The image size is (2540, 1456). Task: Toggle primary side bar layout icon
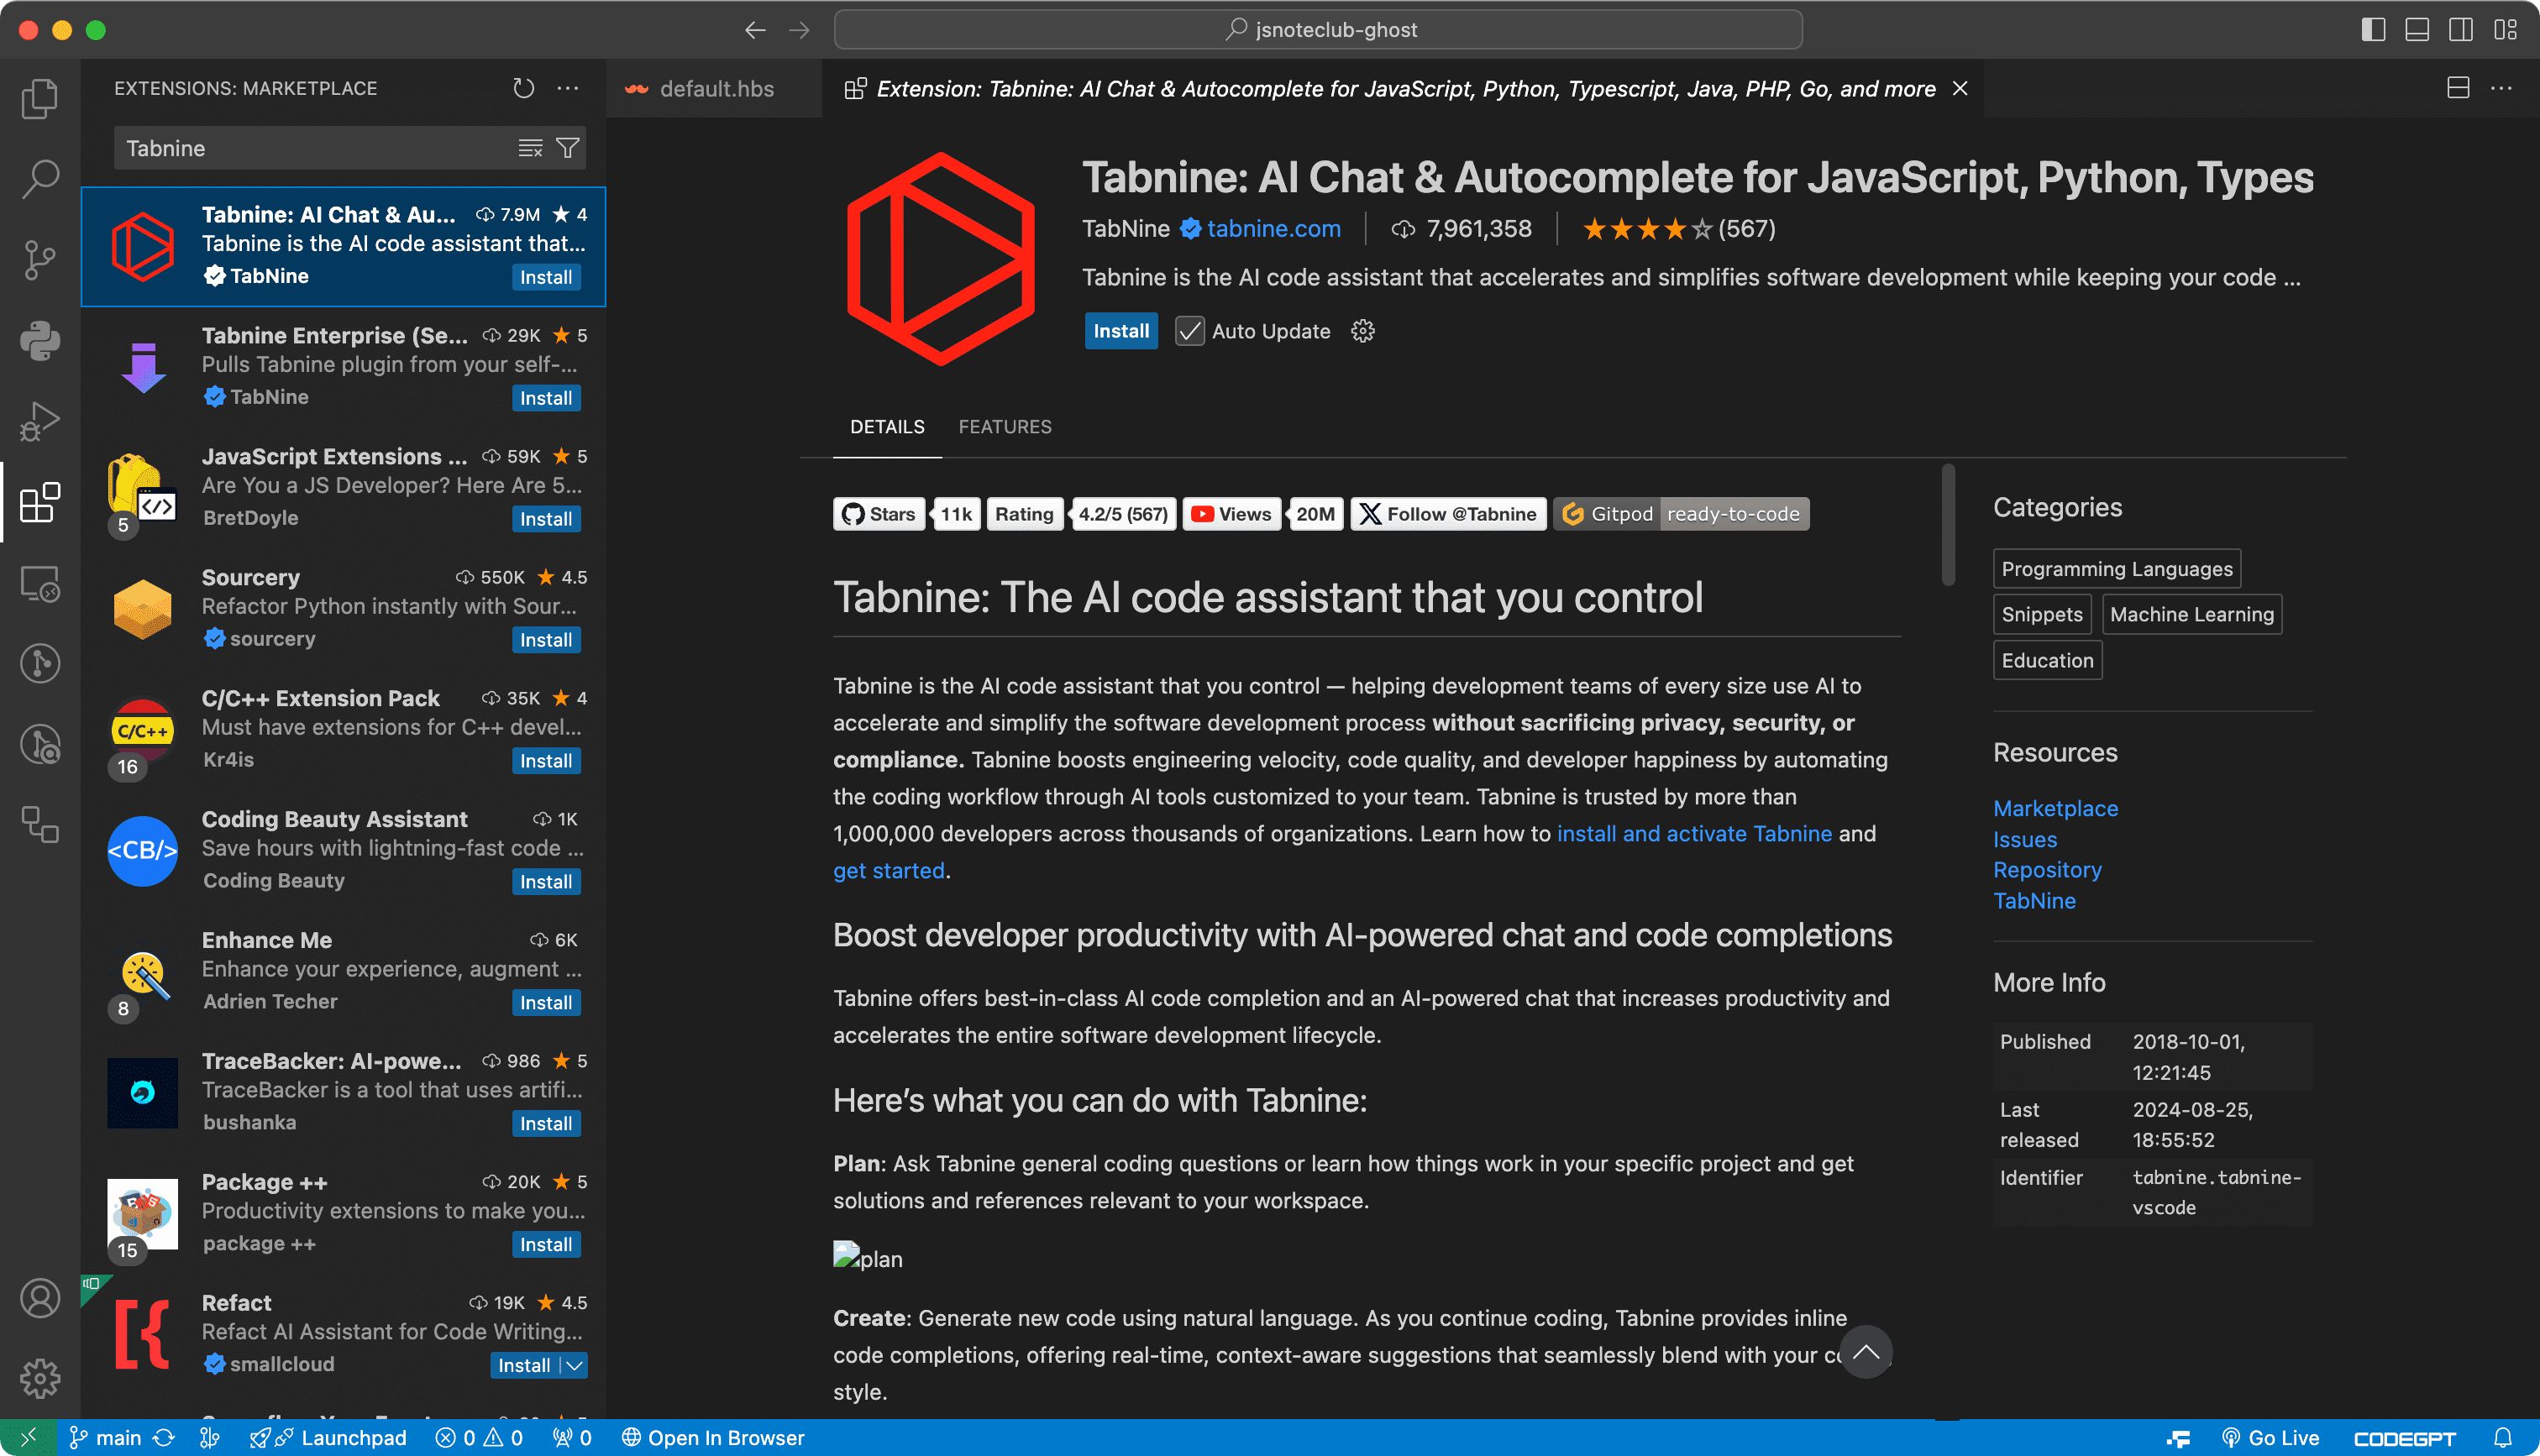[x=2373, y=30]
